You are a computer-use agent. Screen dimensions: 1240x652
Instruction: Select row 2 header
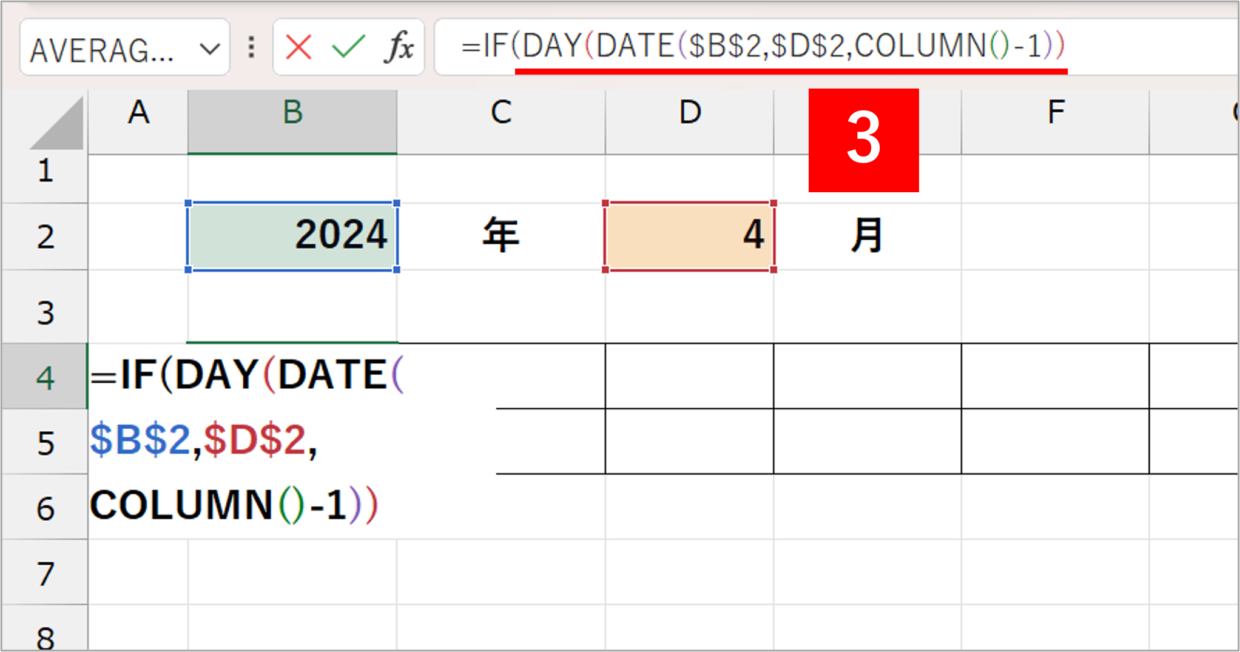44,237
